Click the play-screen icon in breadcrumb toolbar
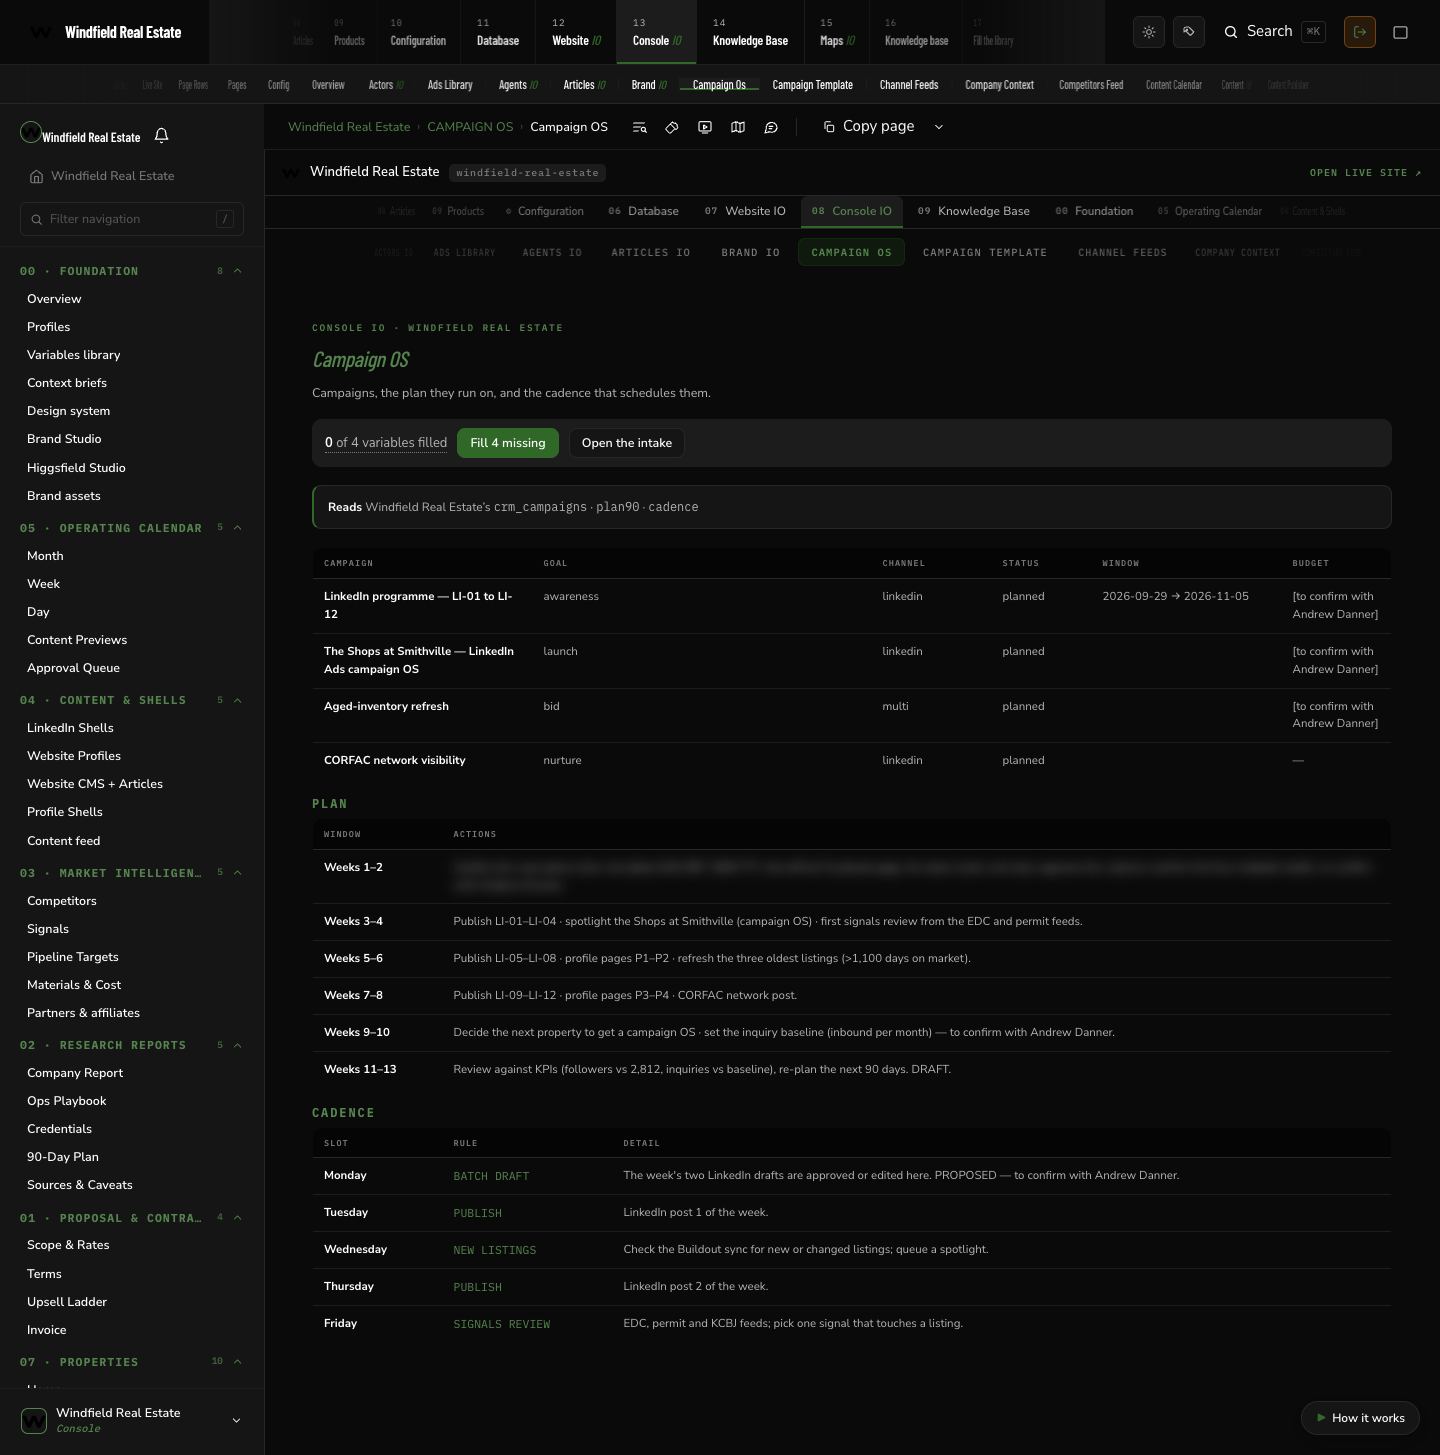Screen dimensions: 1440x1455 pos(705,127)
